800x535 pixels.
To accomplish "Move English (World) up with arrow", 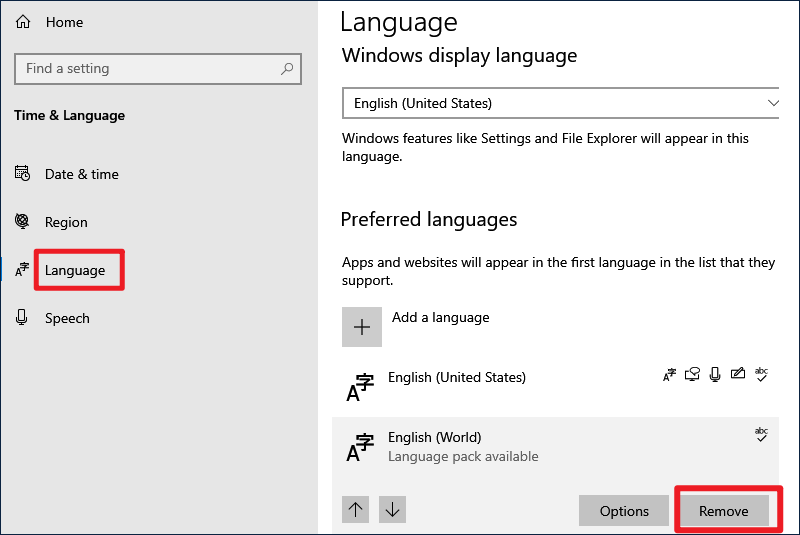I will (x=356, y=509).
